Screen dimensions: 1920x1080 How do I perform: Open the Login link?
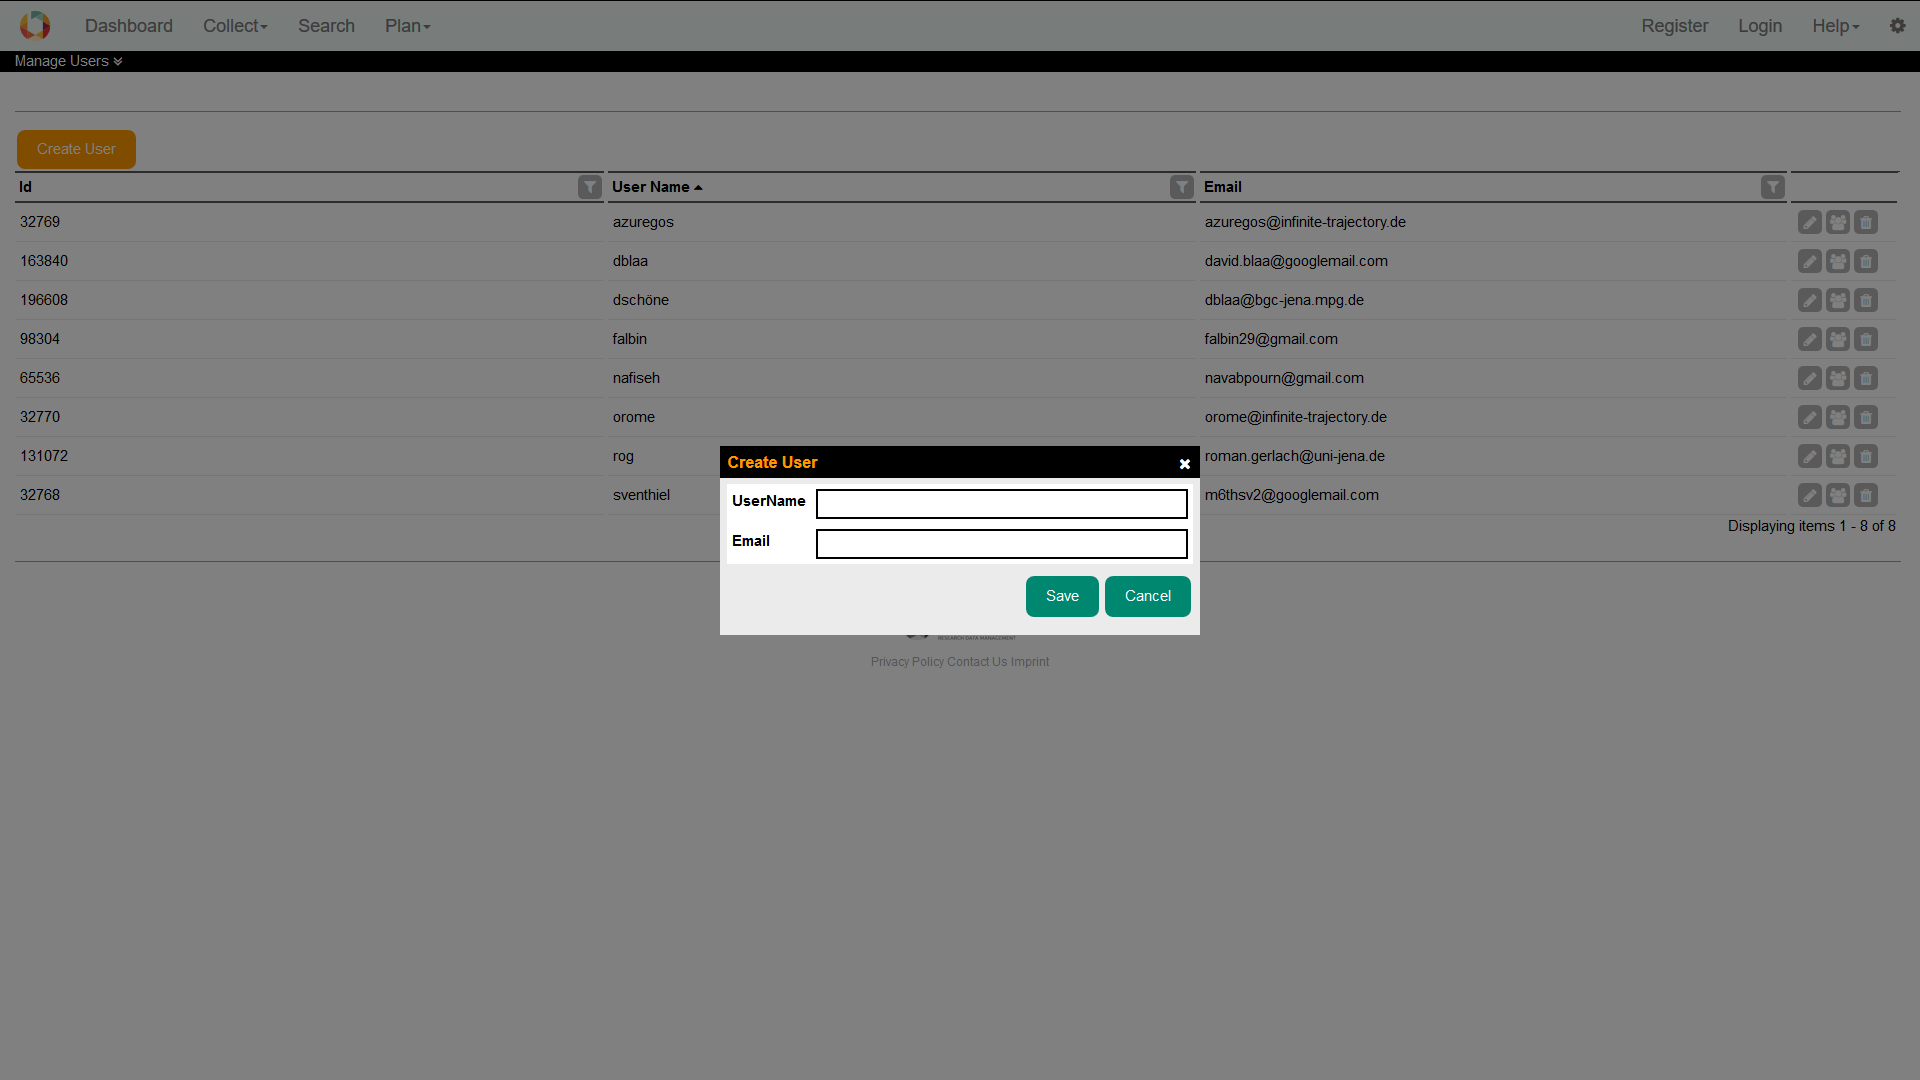pos(1759,26)
